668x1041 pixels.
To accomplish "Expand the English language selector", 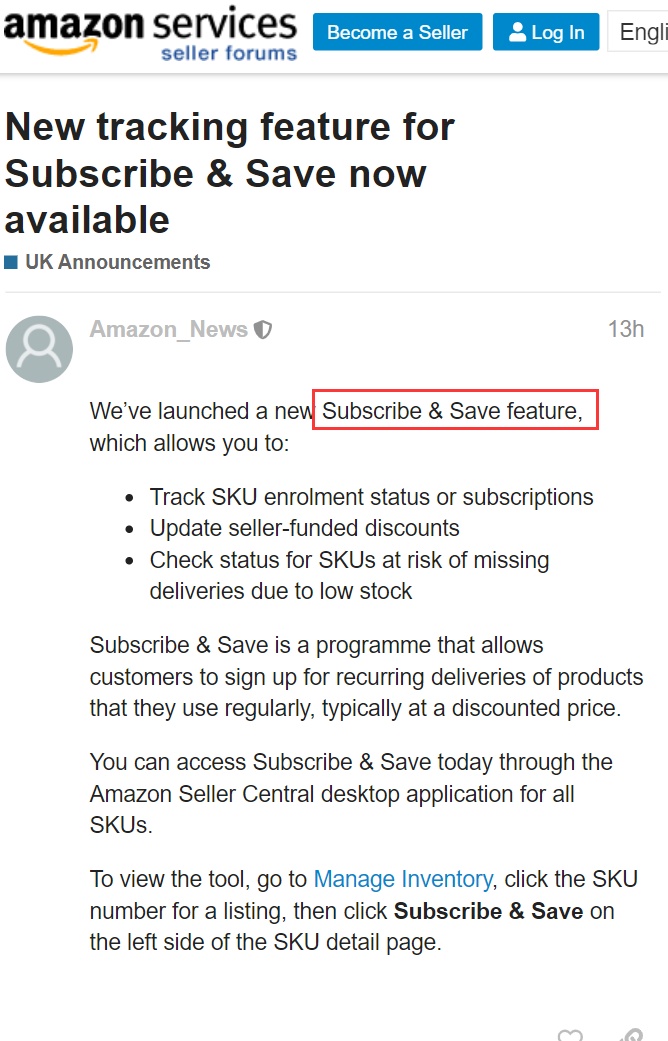I will pyautogui.click(x=639, y=32).
